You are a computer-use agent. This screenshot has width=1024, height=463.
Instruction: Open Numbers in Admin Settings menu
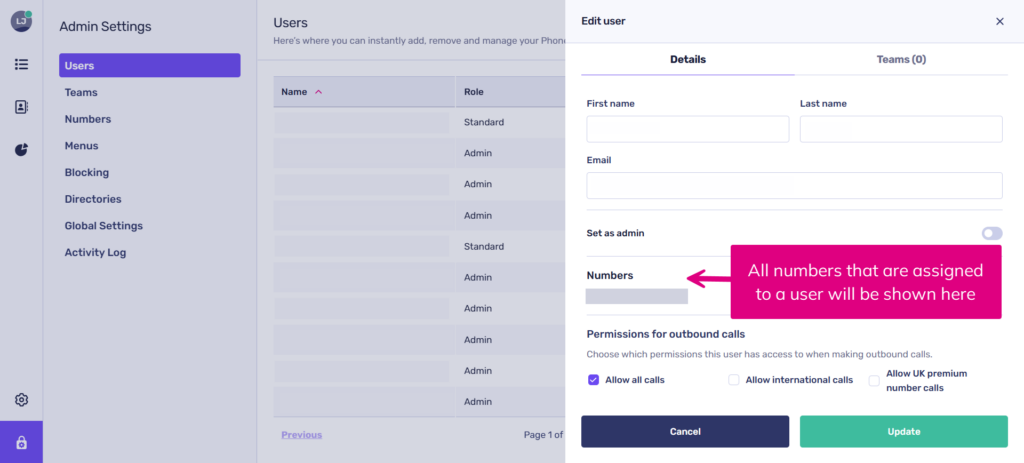coord(88,119)
